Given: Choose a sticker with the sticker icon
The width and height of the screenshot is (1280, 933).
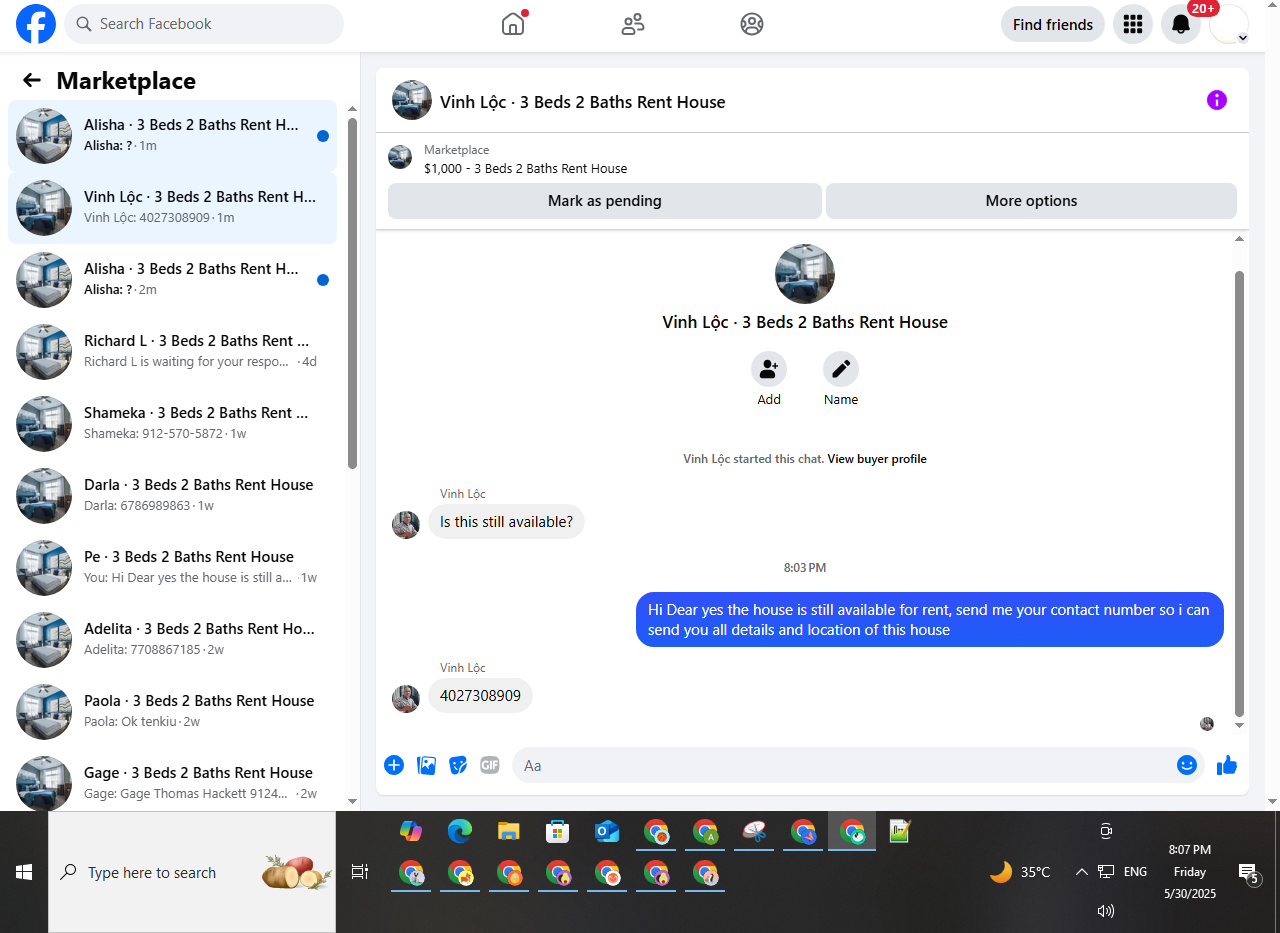Looking at the screenshot, I should pyautogui.click(x=458, y=765).
